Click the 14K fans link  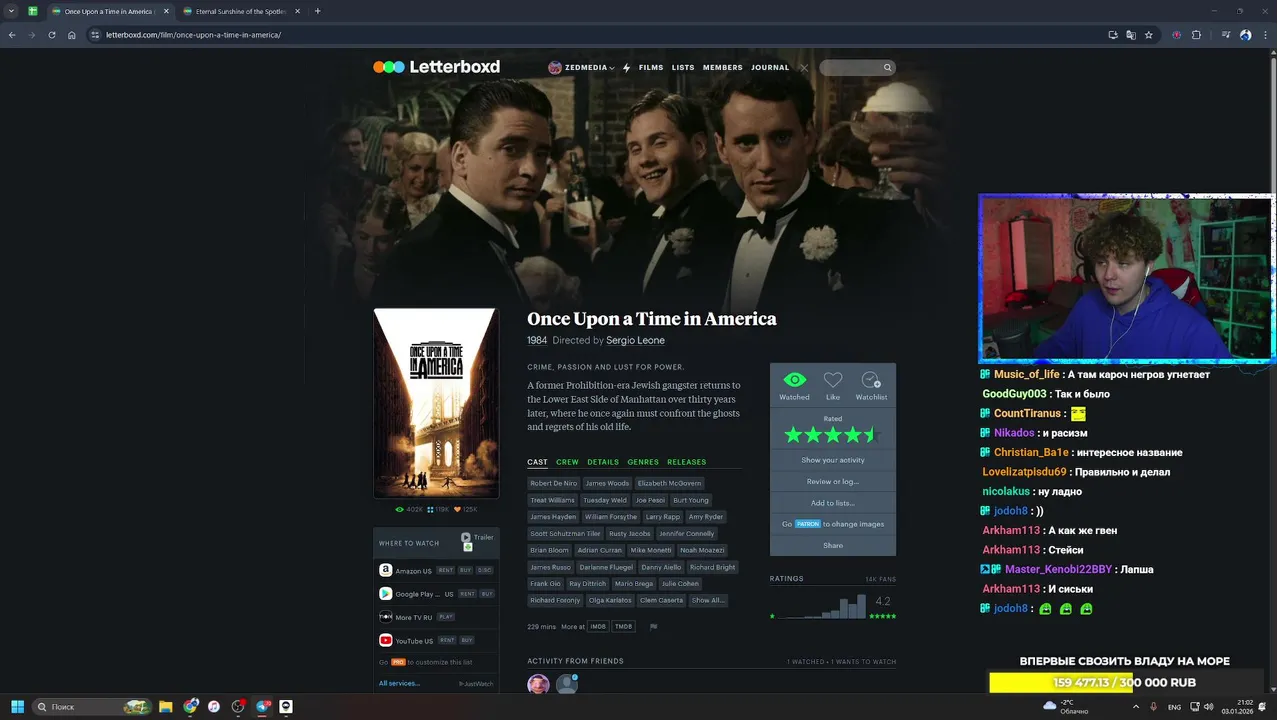click(880, 579)
